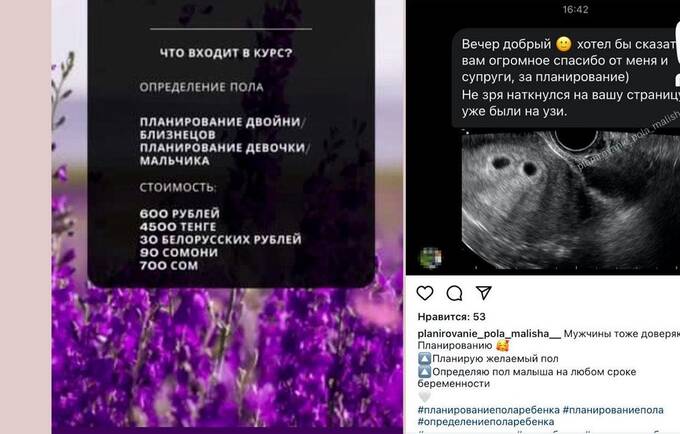Screen dimensions: 680x434
Task: Click 'ПЛАНИРОВАНИЕ ДВОЙНИ/БЛИЗНЕЦОВ' text
Action: coord(222,128)
